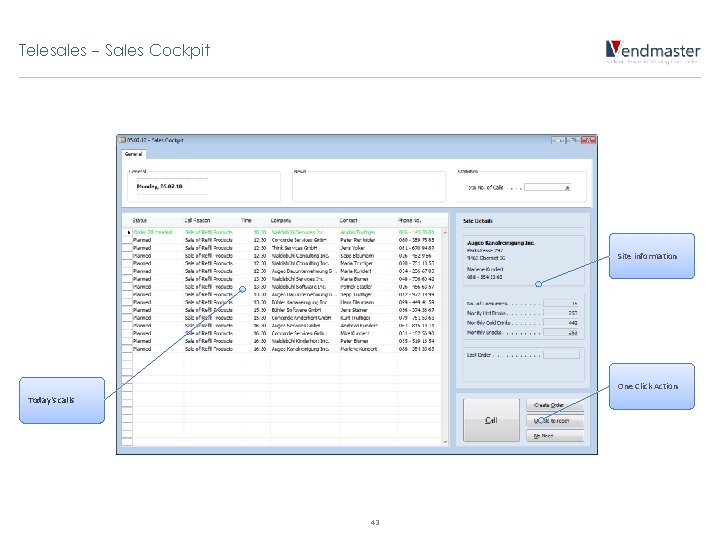Minimize the Sales Cockpit window
The width and height of the screenshot is (720, 540).
pyautogui.click(x=559, y=140)
